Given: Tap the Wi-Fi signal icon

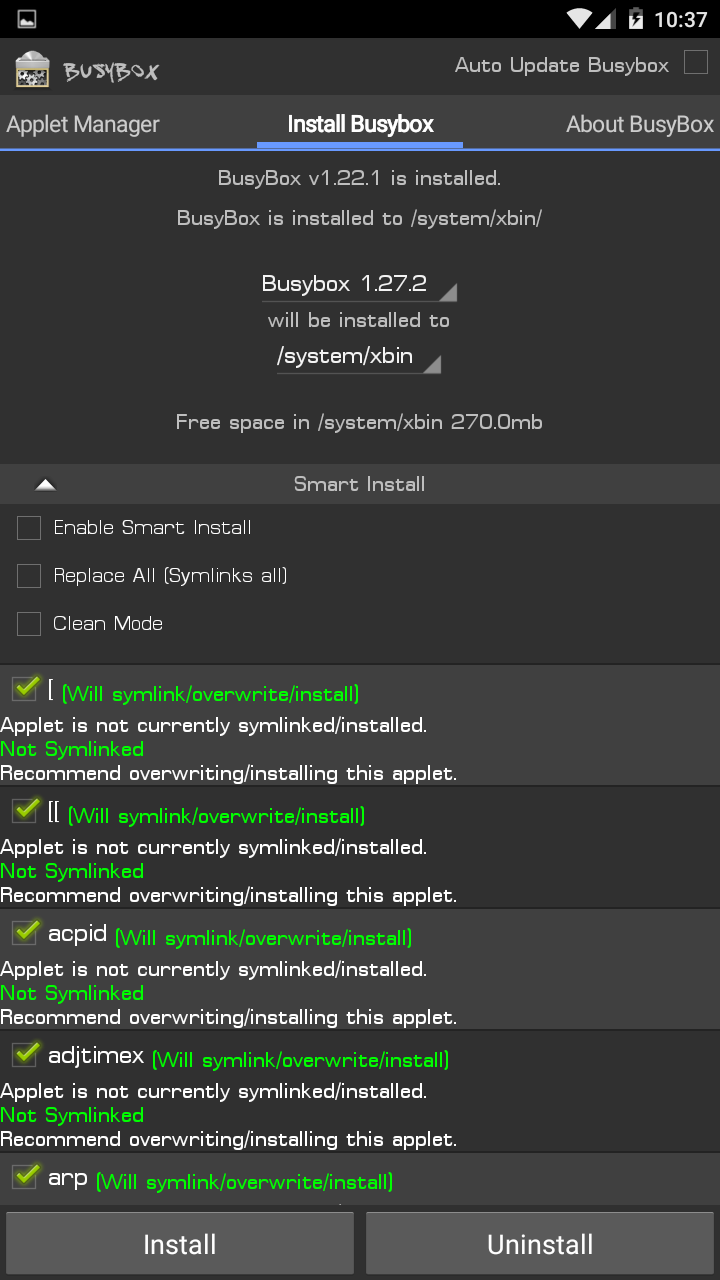Looking at the screenshot, I should pos(580,19).
